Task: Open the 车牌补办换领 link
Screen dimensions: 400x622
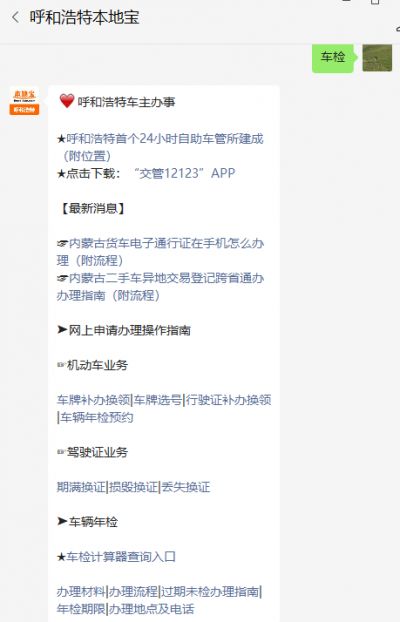Action: click(x=93, y=400)
